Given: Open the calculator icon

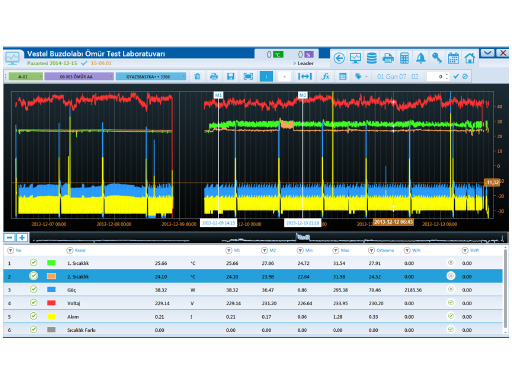Looking at the screenshot, I should pyautogui.click(x=404, y=58).
